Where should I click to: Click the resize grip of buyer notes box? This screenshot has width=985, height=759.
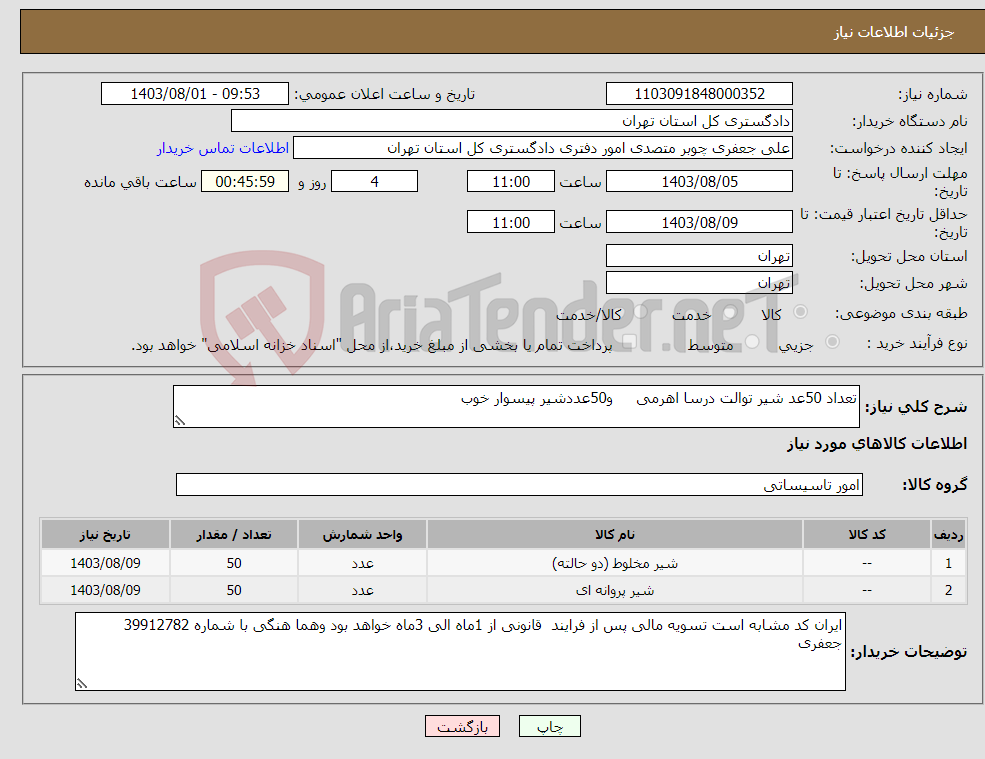point(82,684)
